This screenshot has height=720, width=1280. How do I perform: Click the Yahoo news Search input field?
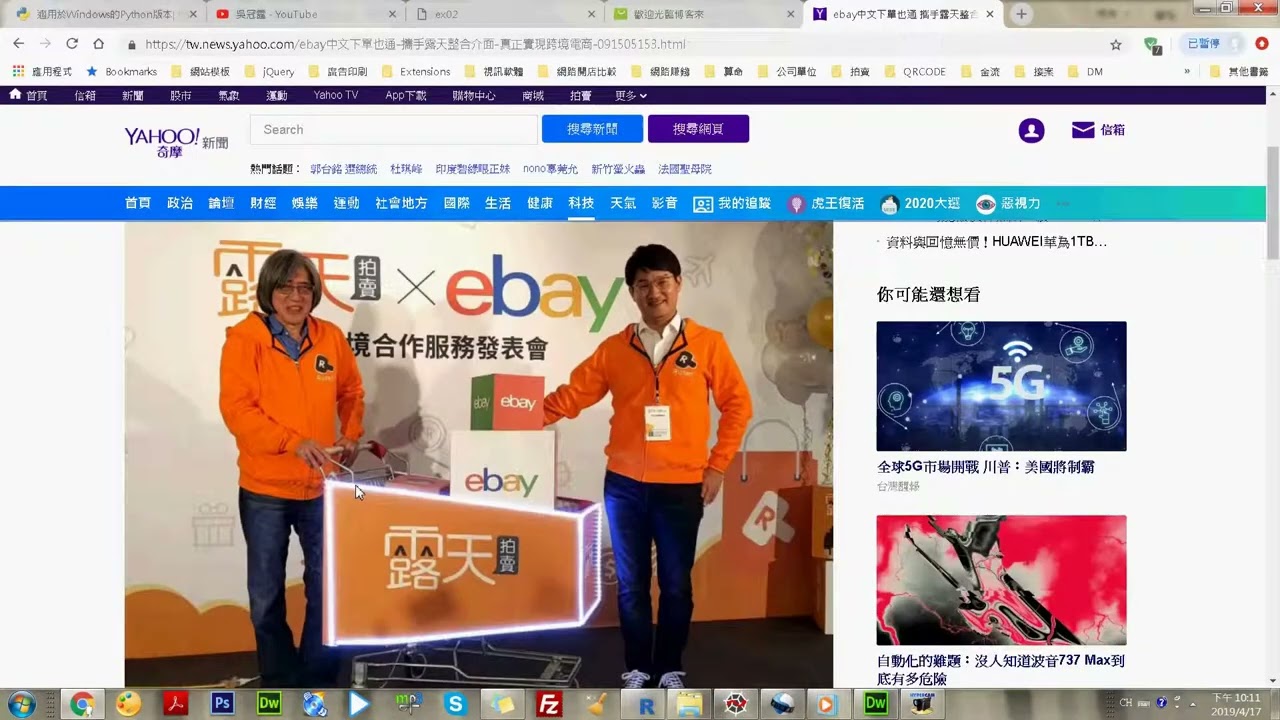(394, 129)
